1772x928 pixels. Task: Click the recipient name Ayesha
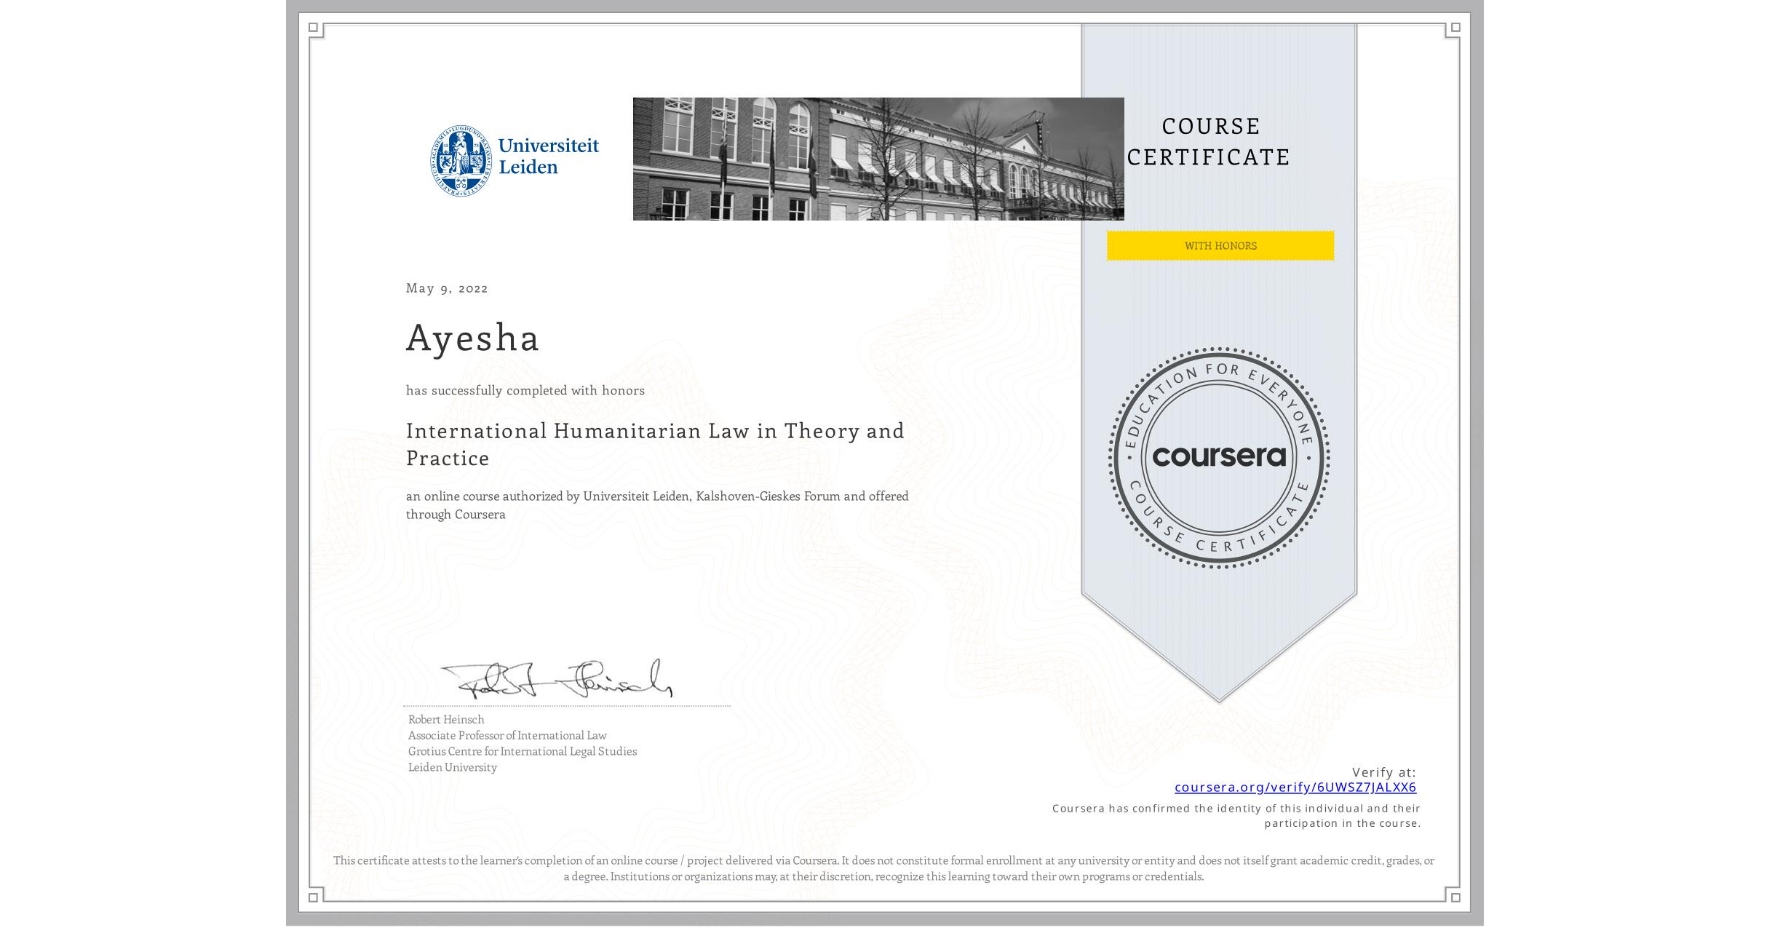point(472,340)
